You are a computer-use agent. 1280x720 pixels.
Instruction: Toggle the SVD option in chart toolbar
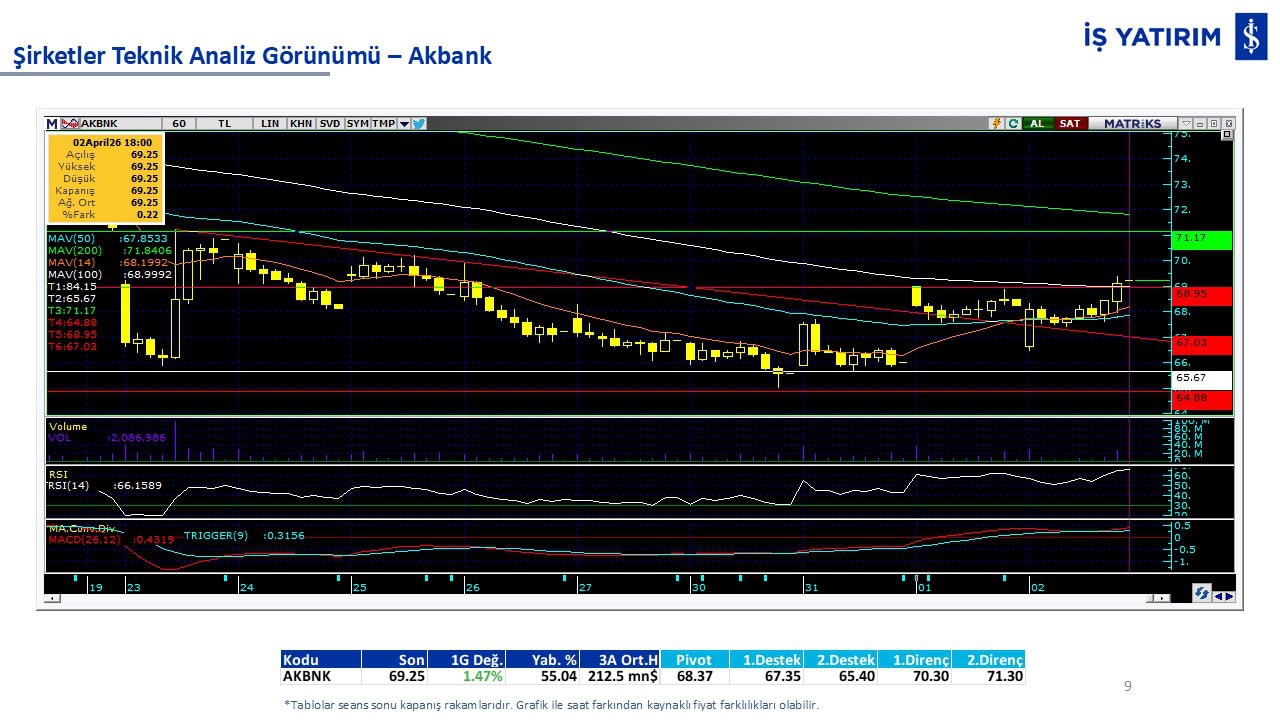pos(329,124)
